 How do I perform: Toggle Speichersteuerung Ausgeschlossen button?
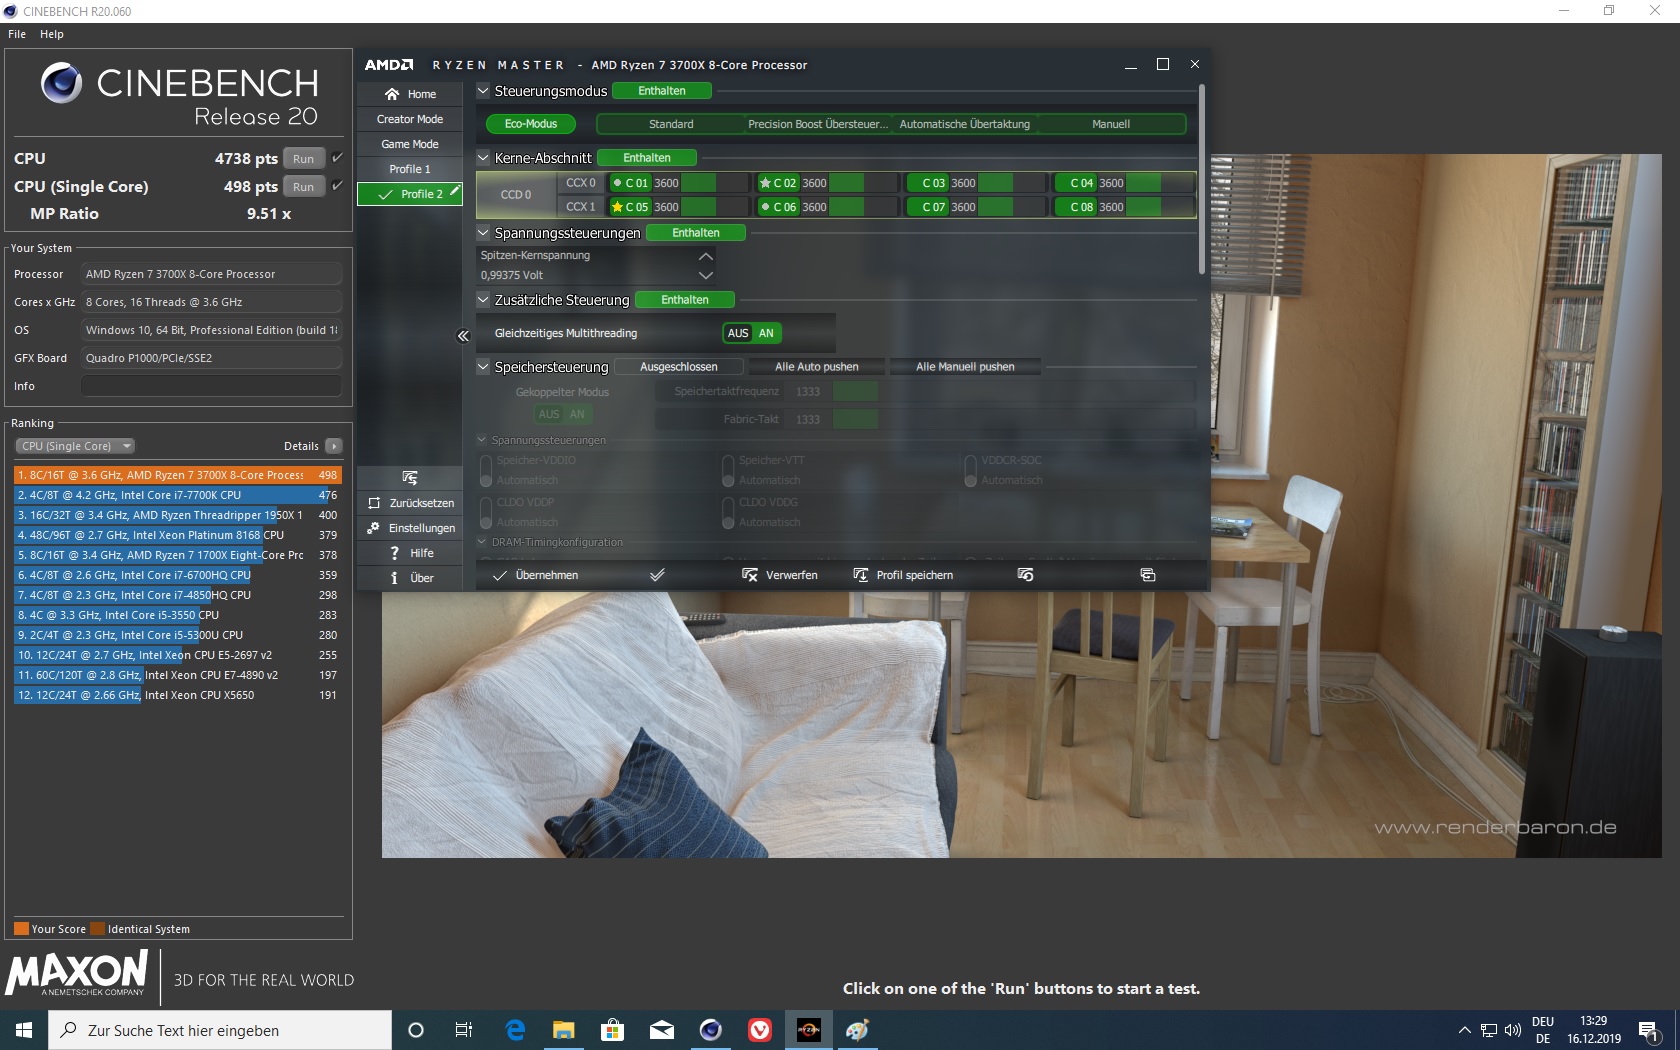(x=679, y=367)
